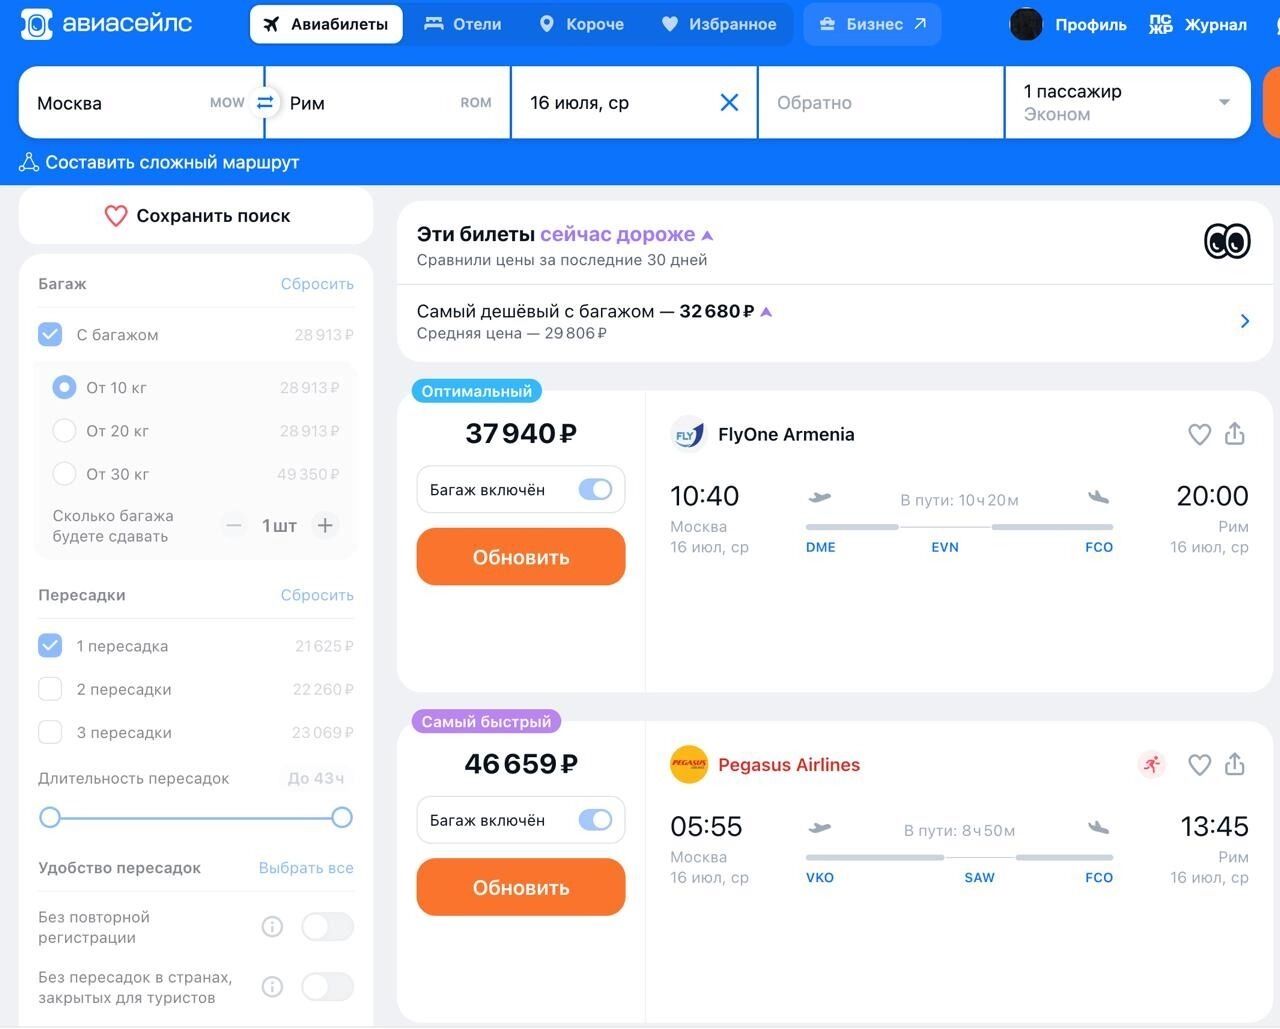This screenshot has height=1029, width=1280.
Task: Enable no transfers in closed countries switch
Action: [327, 987]
